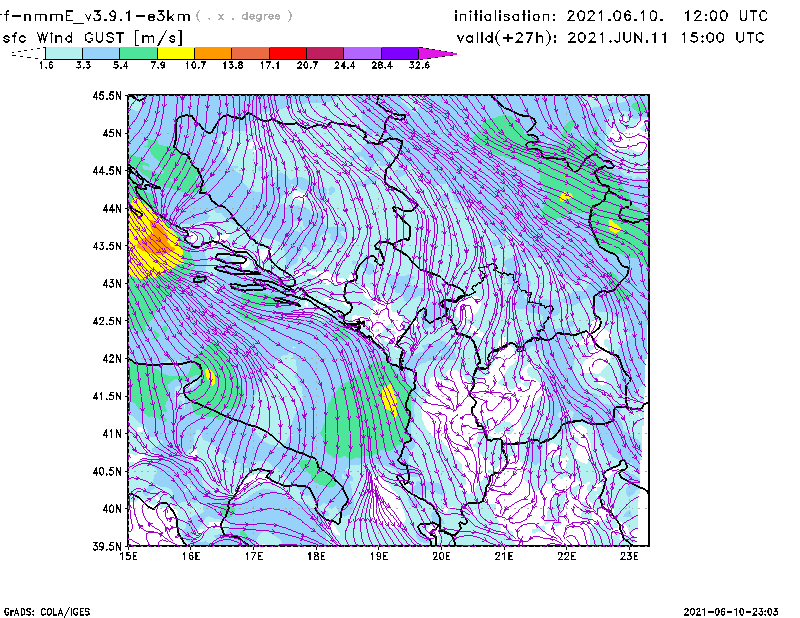
Task: Click the legend value '7.9'
Action: point(158,65)
